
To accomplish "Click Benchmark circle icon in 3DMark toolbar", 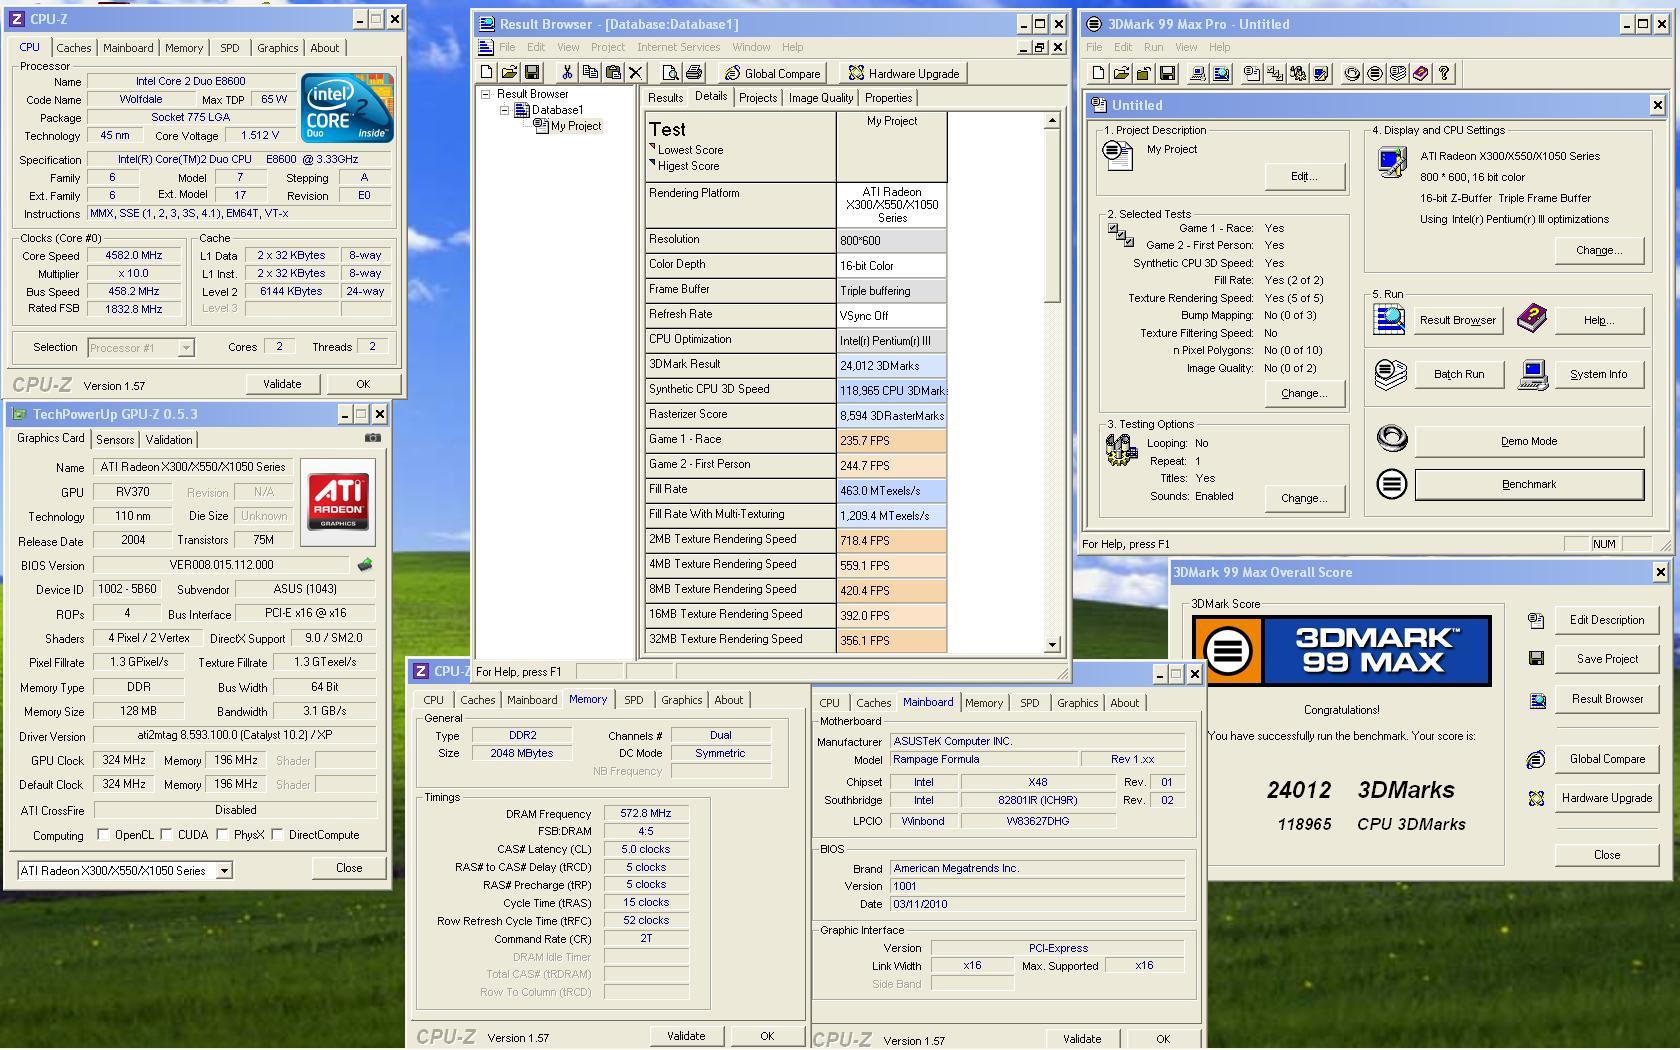I will click(x=1375, y=73).
